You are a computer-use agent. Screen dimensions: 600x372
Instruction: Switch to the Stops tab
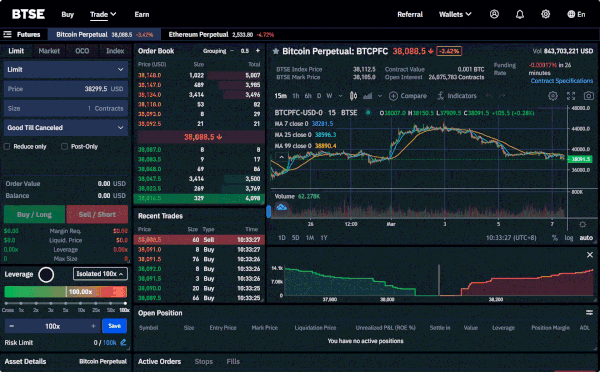click(204, 362)
